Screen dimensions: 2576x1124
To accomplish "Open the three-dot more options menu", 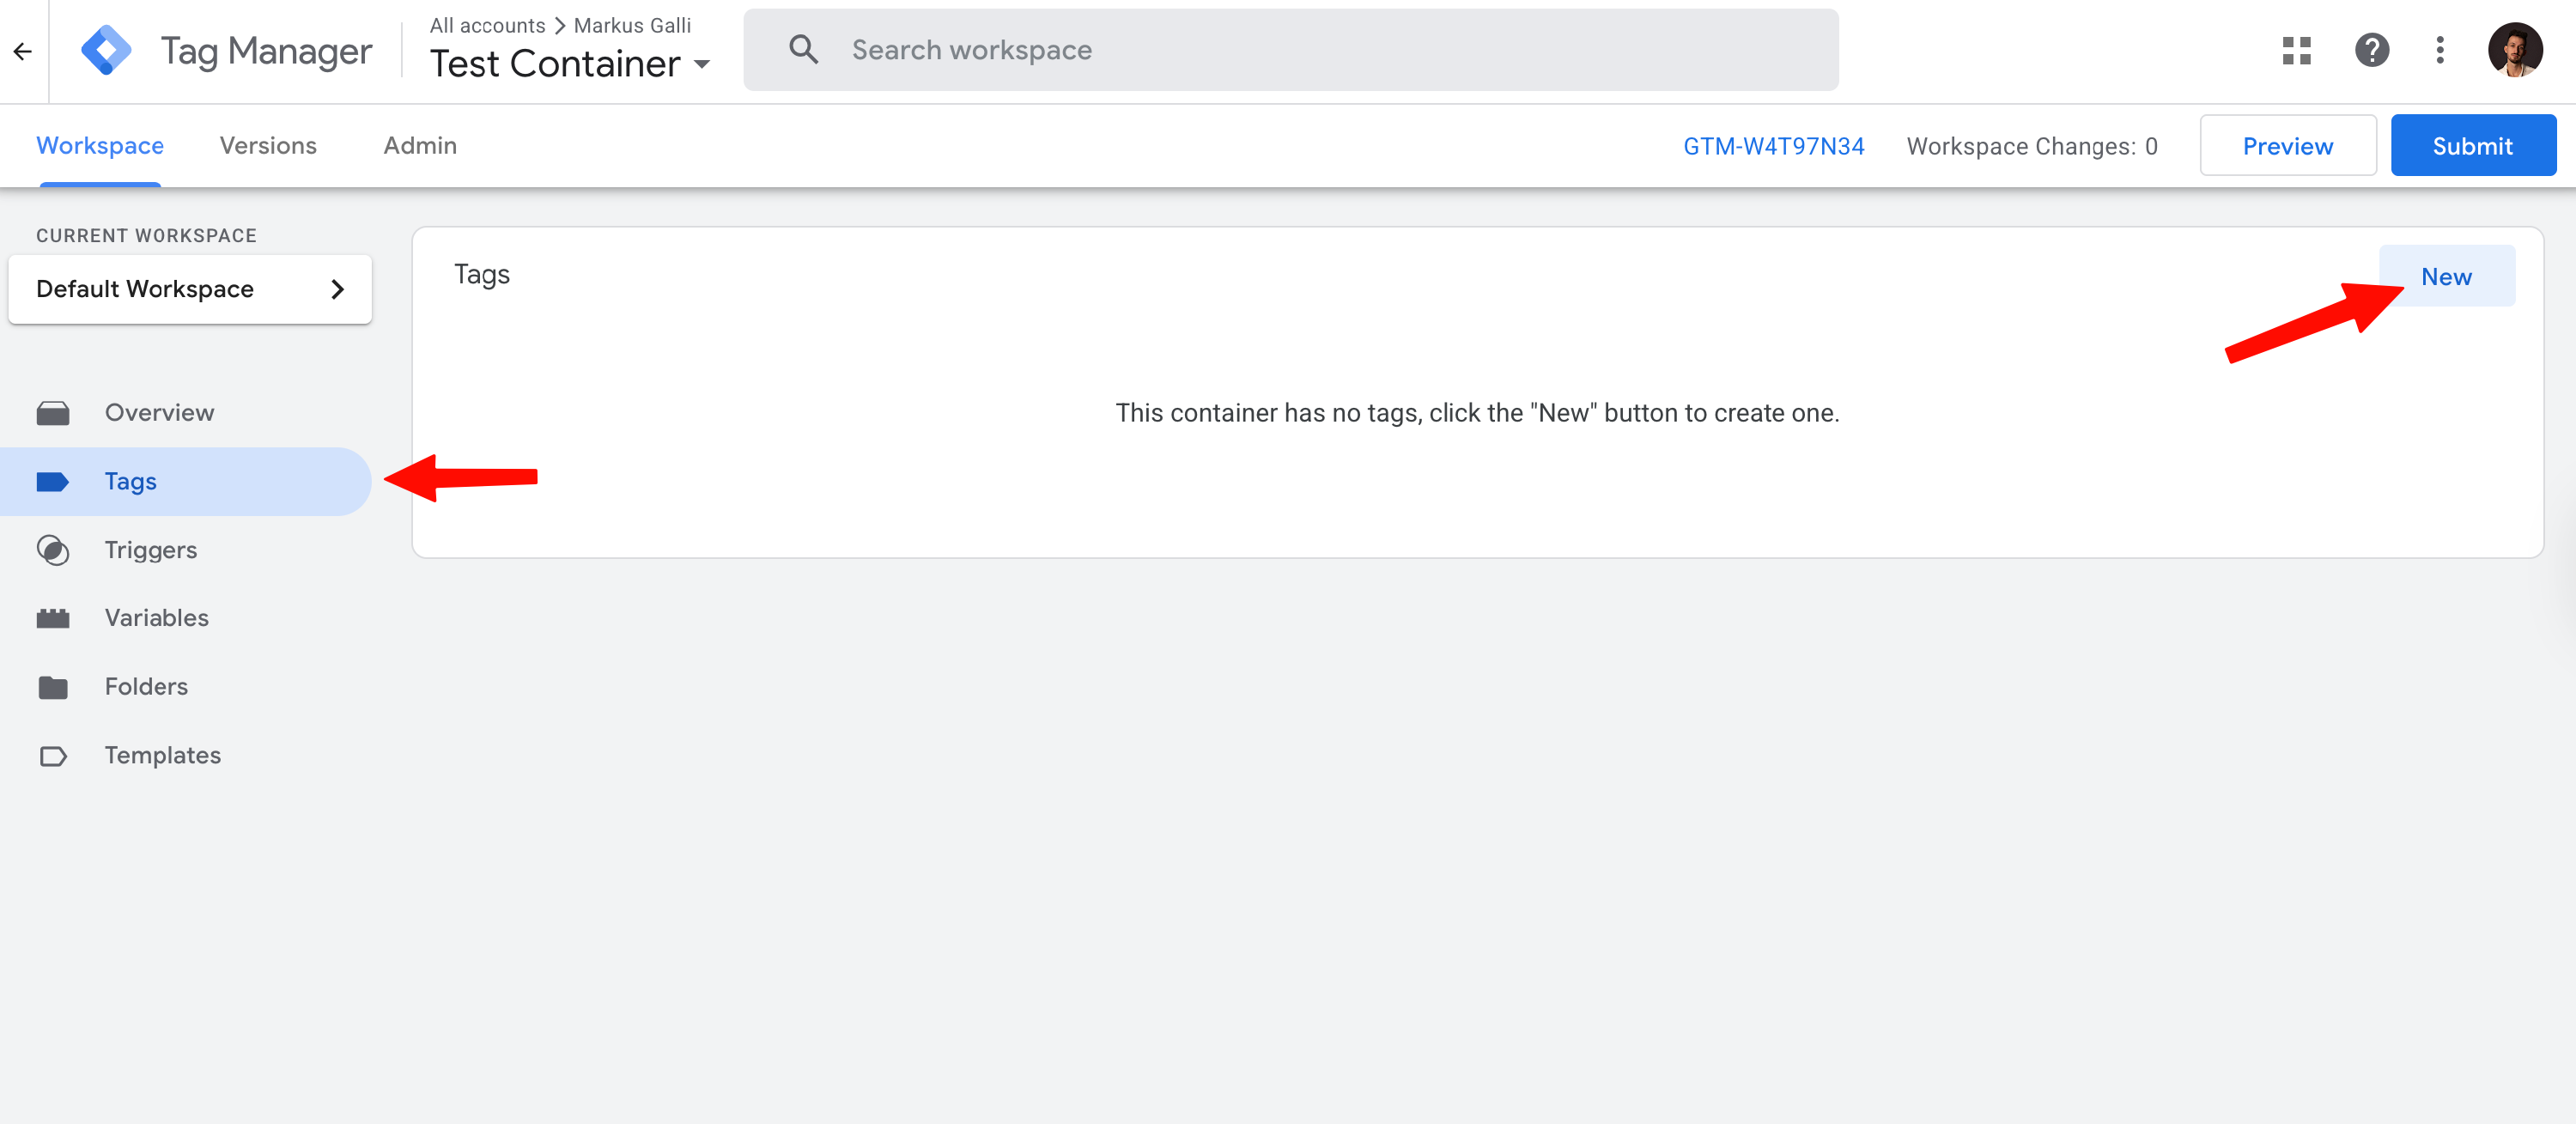I will [x=2439, y=50].
